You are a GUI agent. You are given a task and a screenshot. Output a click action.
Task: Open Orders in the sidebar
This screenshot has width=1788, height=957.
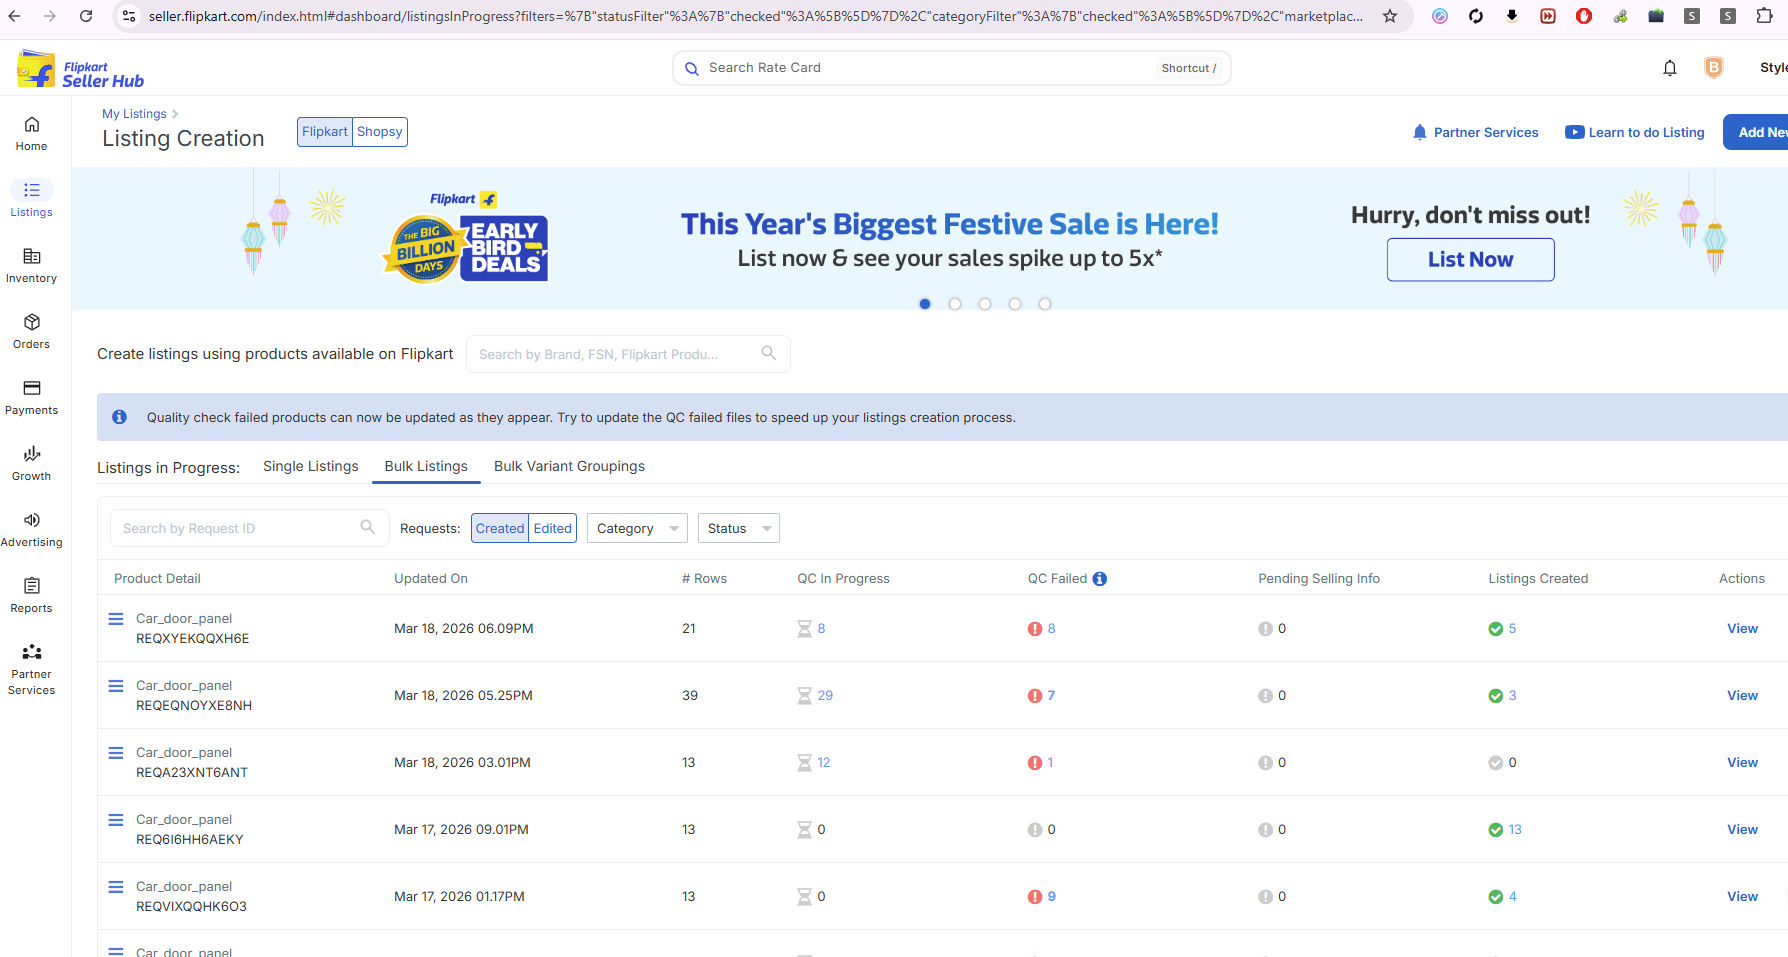coord(31,332)
